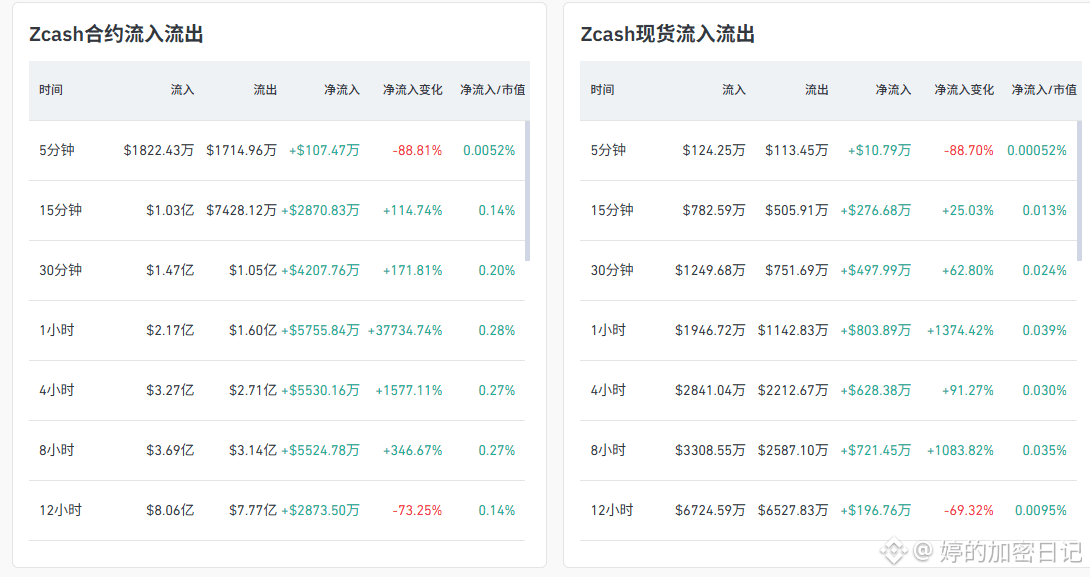The height and width of the screenshot is (577, 1090).
Task: Select the 5分钟 row in the contract table
Action: pos(277,150)
